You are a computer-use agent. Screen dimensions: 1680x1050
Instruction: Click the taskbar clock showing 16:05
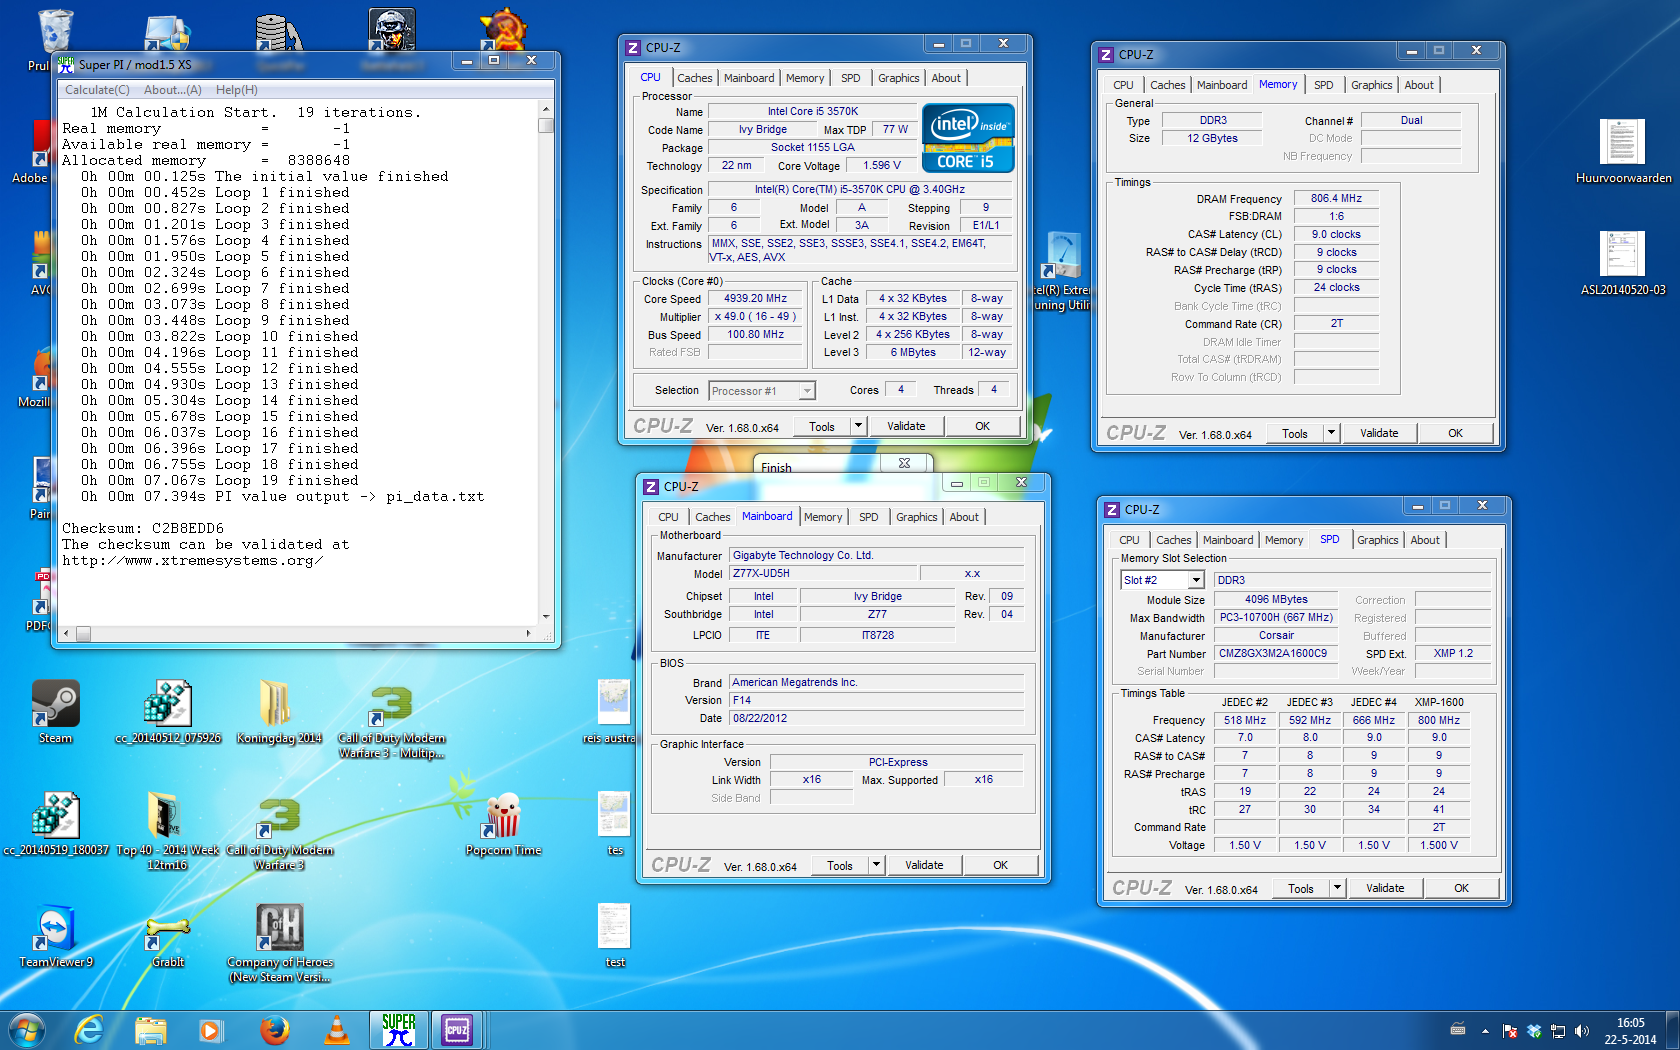coord(1630,1031)
